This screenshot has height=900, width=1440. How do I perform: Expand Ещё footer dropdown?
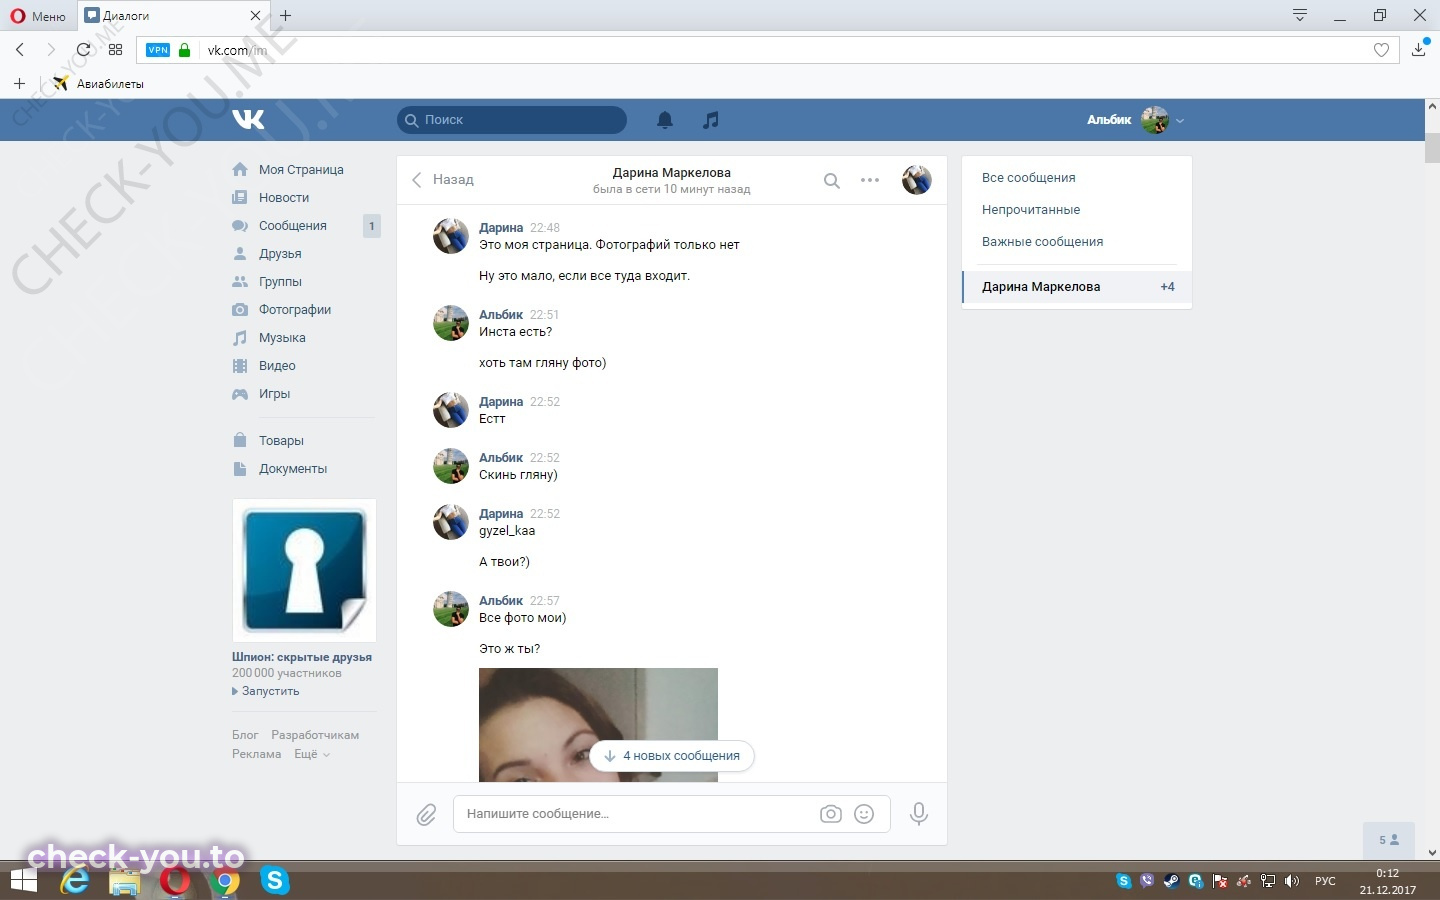[x=312, y=754]
